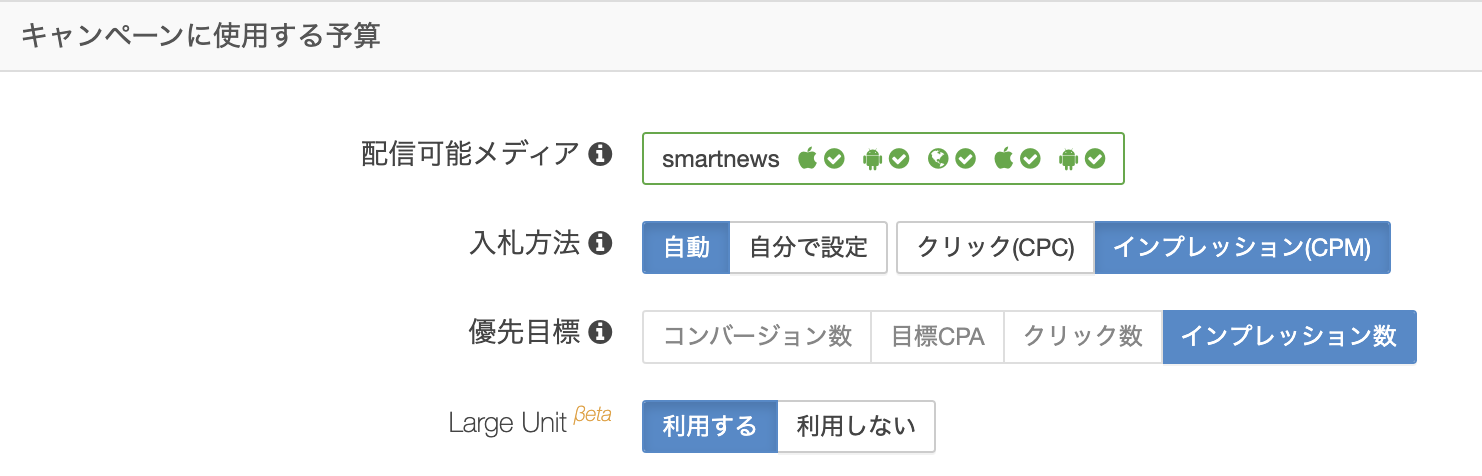
Task: Disable Large Unit via 利用しない
Action: pos(856,426)
